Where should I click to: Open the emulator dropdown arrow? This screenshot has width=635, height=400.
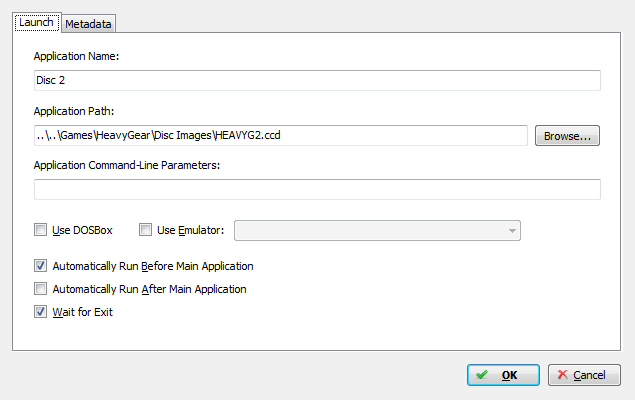tap(512, 231)
